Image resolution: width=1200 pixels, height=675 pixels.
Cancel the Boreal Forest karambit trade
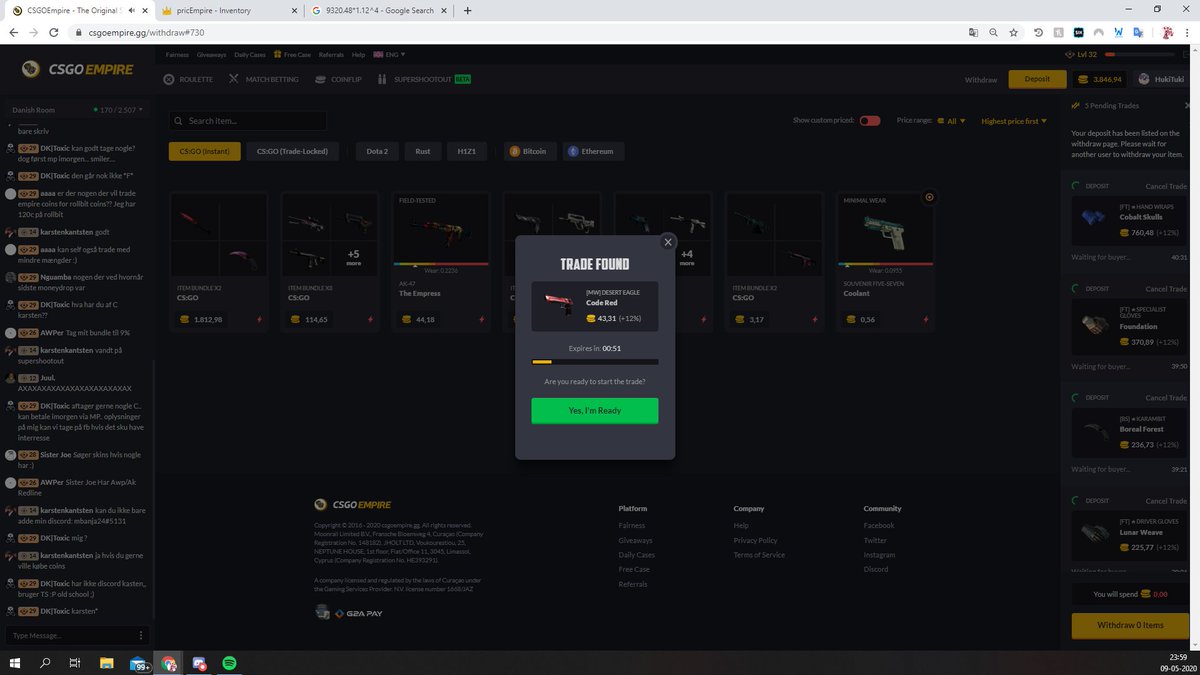click(x=1166, y=398)
